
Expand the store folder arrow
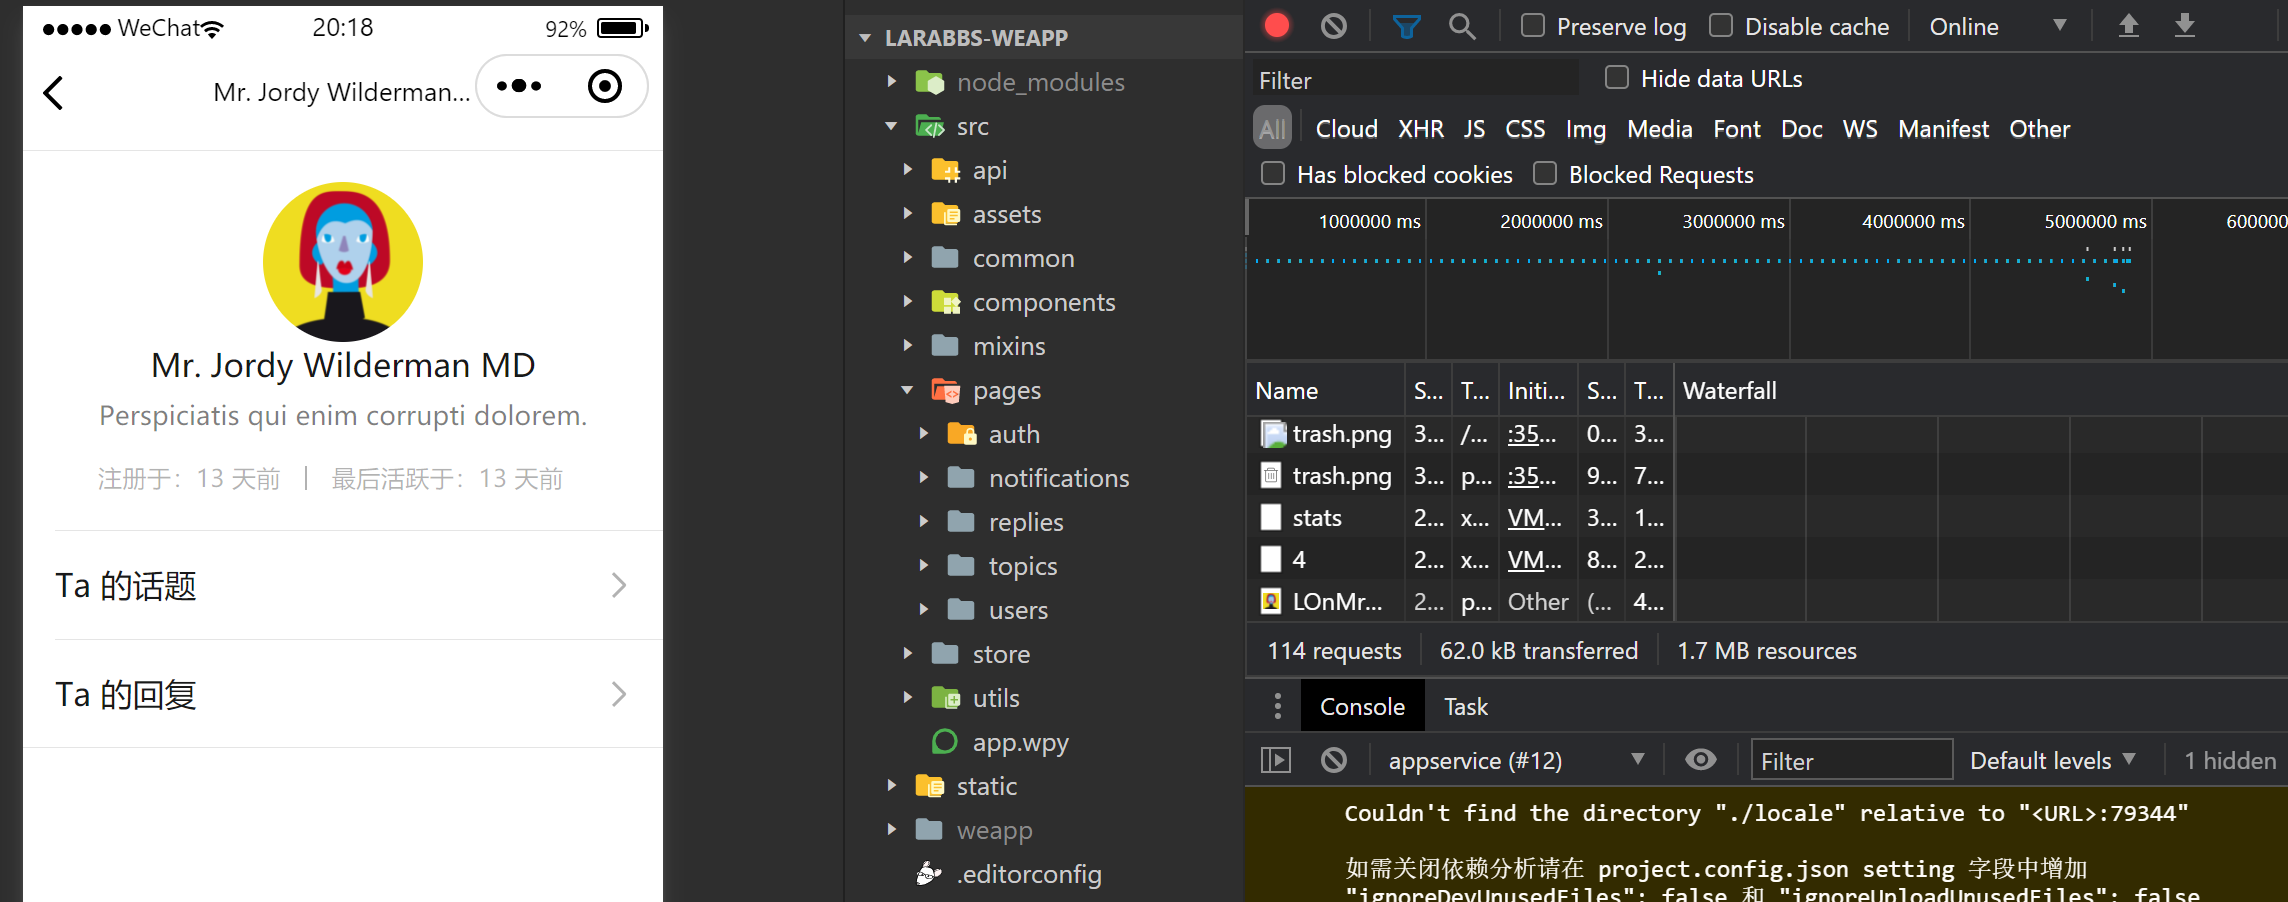[x=907, y=654]
